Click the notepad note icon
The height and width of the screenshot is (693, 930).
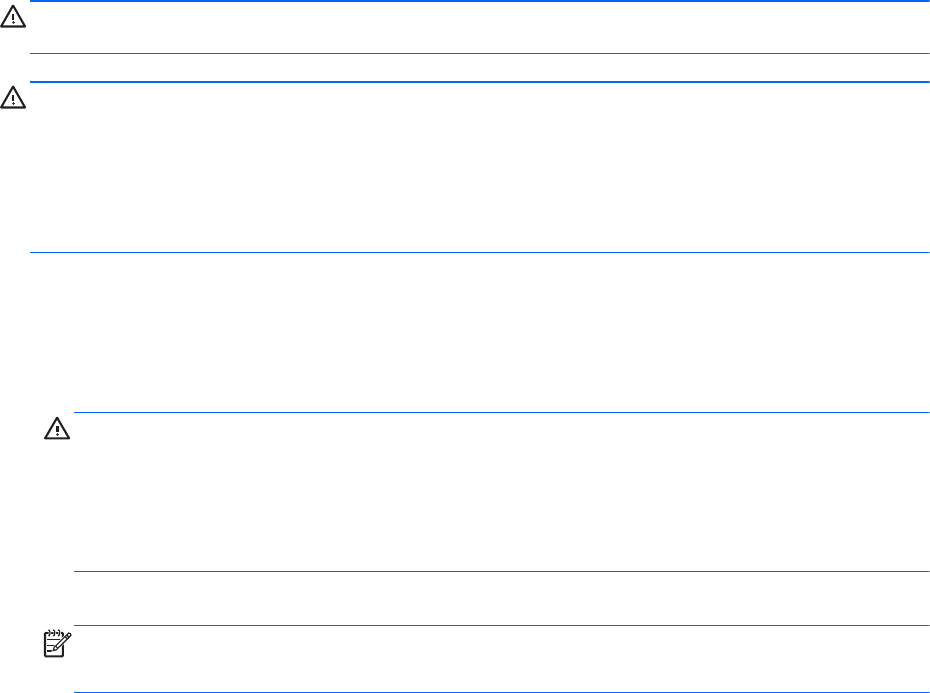pos(57,641)
